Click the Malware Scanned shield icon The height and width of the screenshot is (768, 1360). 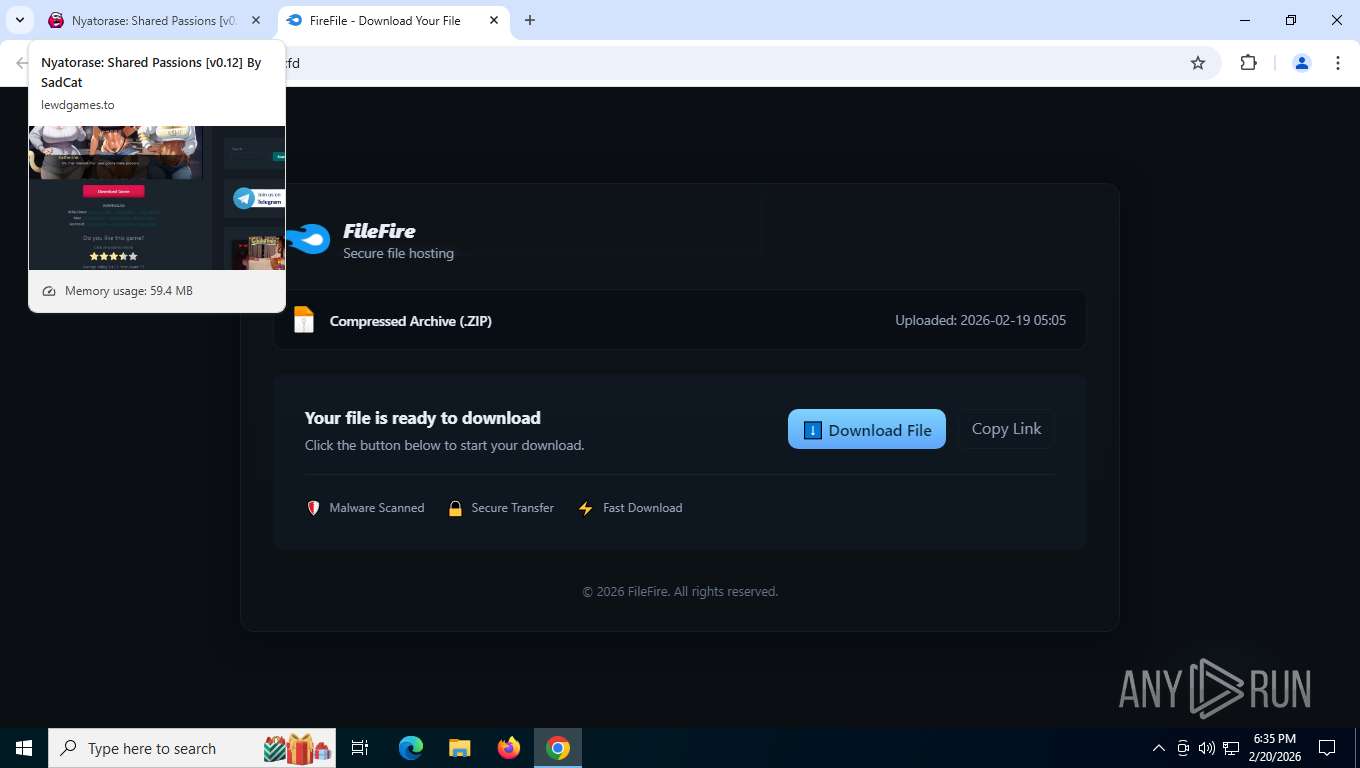click(313, 508)
